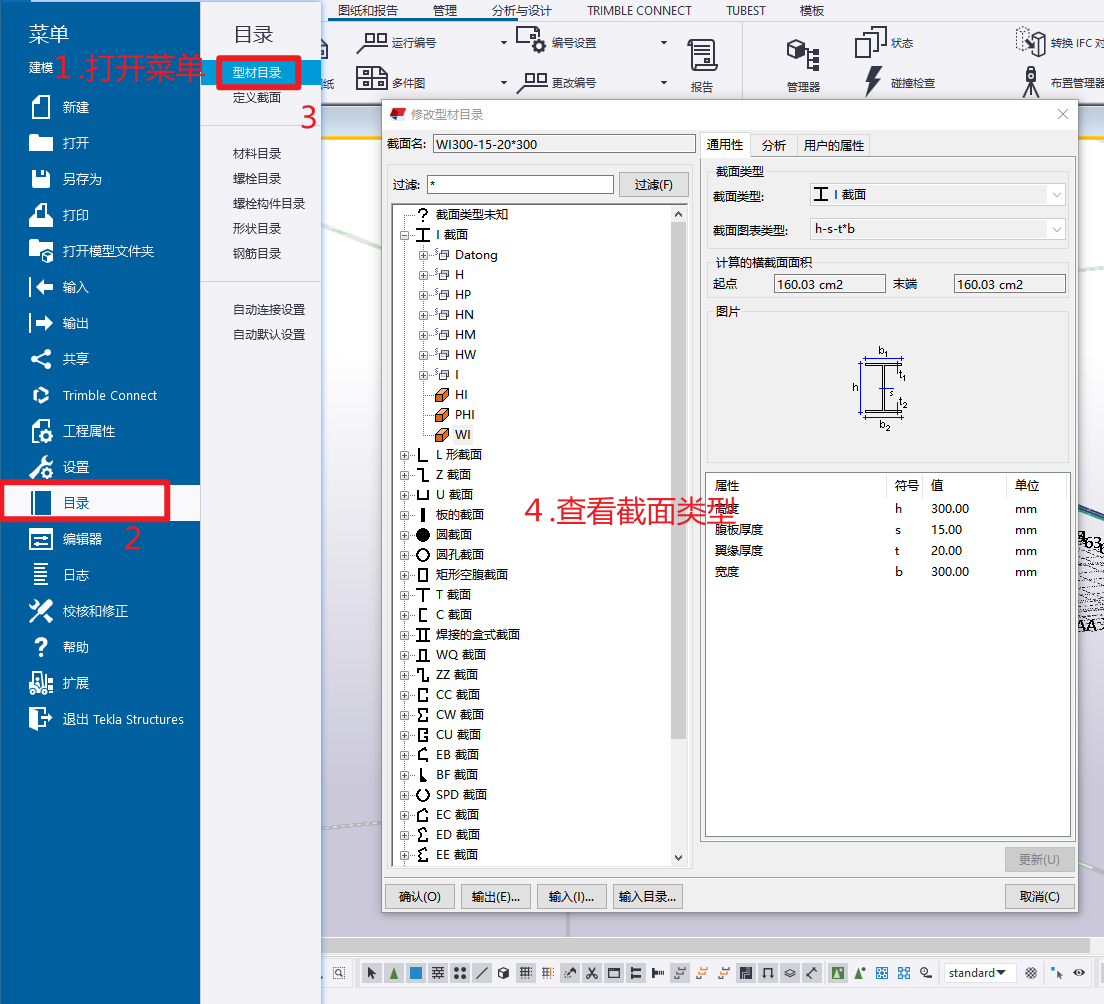Open Extensions (扩展) icon

(41, 682)
